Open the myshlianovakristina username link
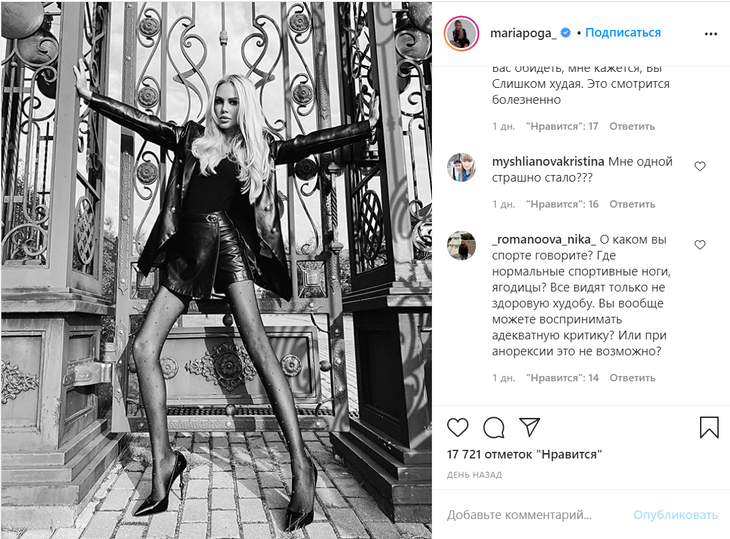The width and height of the screenshot is (730, 539). click(x=548, y=162)
